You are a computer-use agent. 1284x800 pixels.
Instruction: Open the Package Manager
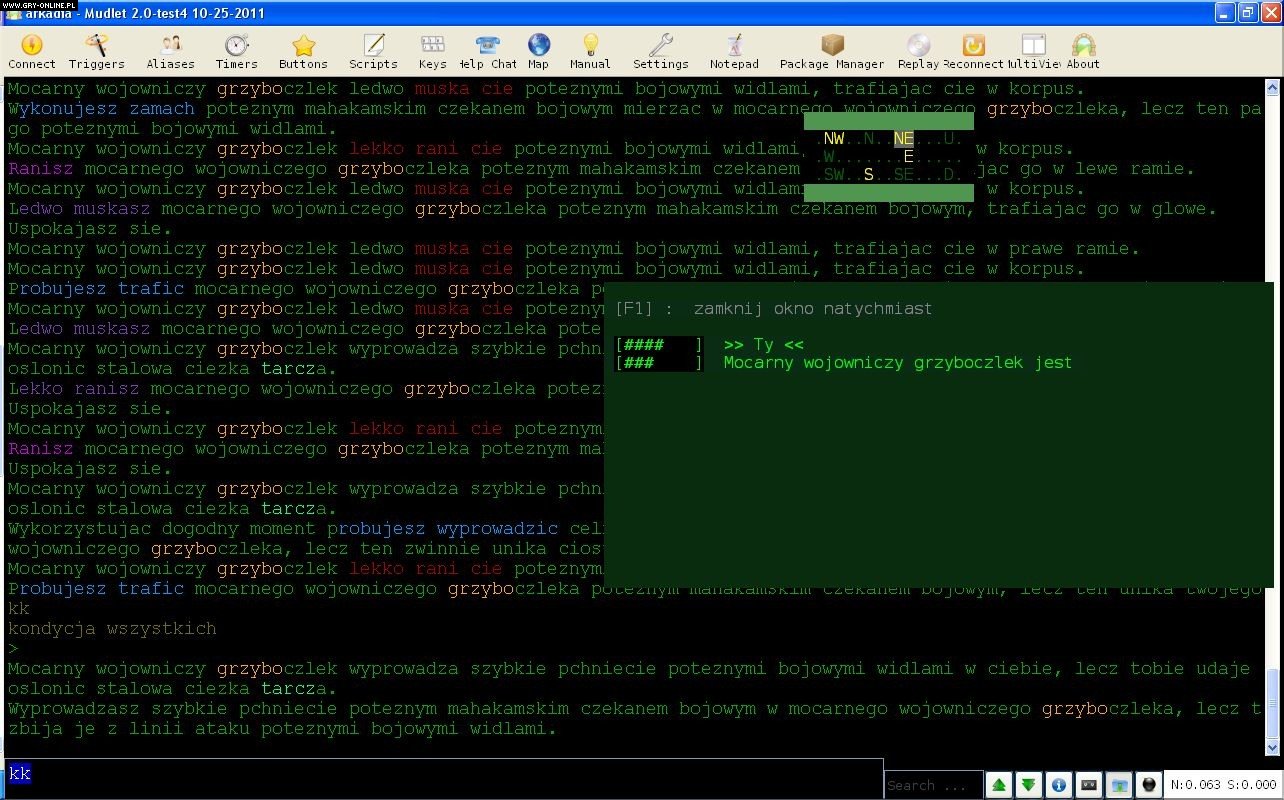click(832, 51)
